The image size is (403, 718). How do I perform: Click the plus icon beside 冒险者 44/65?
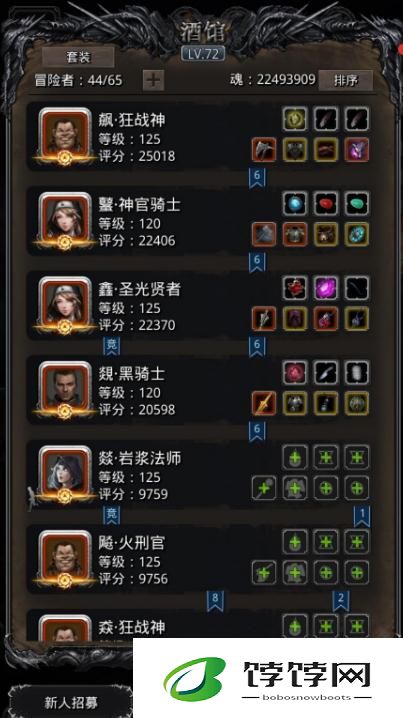point(153,81)
